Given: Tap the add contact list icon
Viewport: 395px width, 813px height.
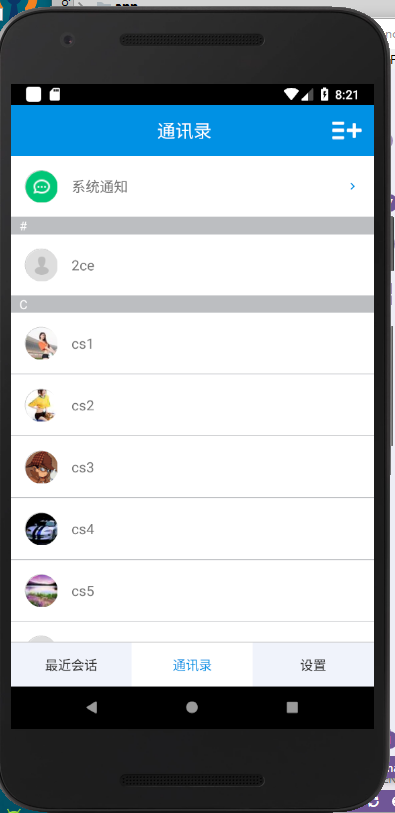Looking at the screenshot, I should 346,131.
